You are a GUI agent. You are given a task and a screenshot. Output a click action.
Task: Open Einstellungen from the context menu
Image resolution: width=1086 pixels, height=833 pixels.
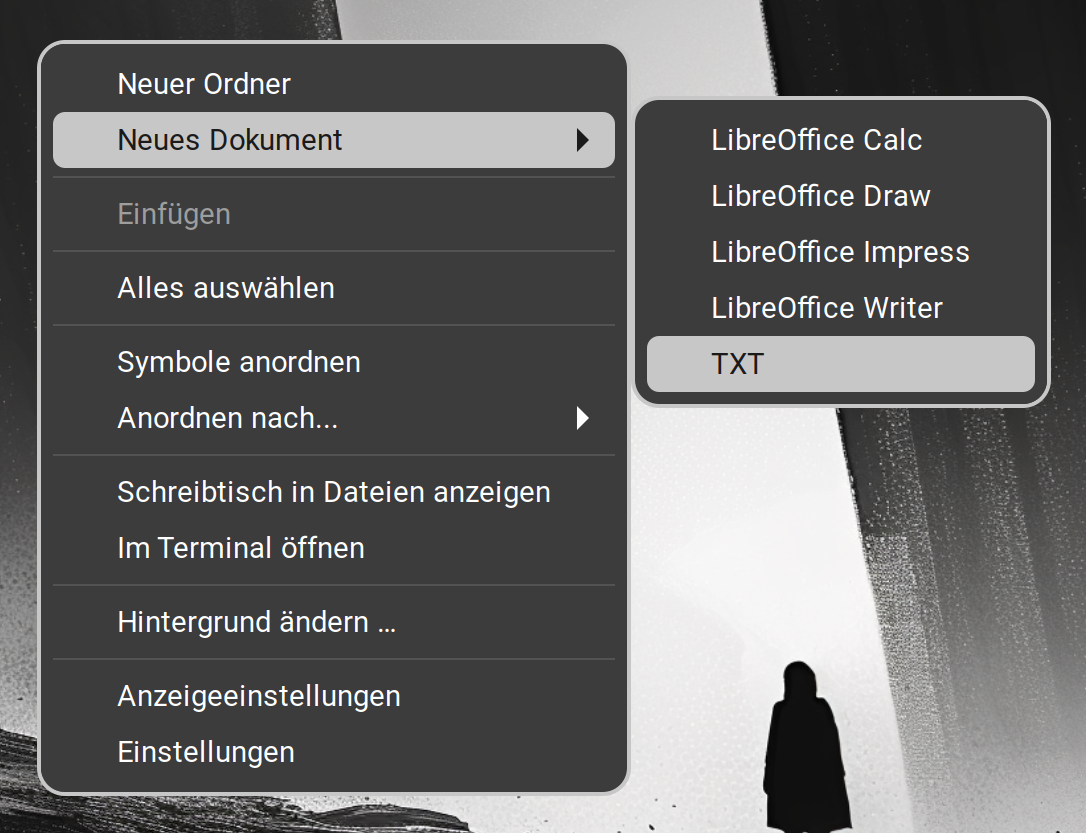(x=206, y=752)
